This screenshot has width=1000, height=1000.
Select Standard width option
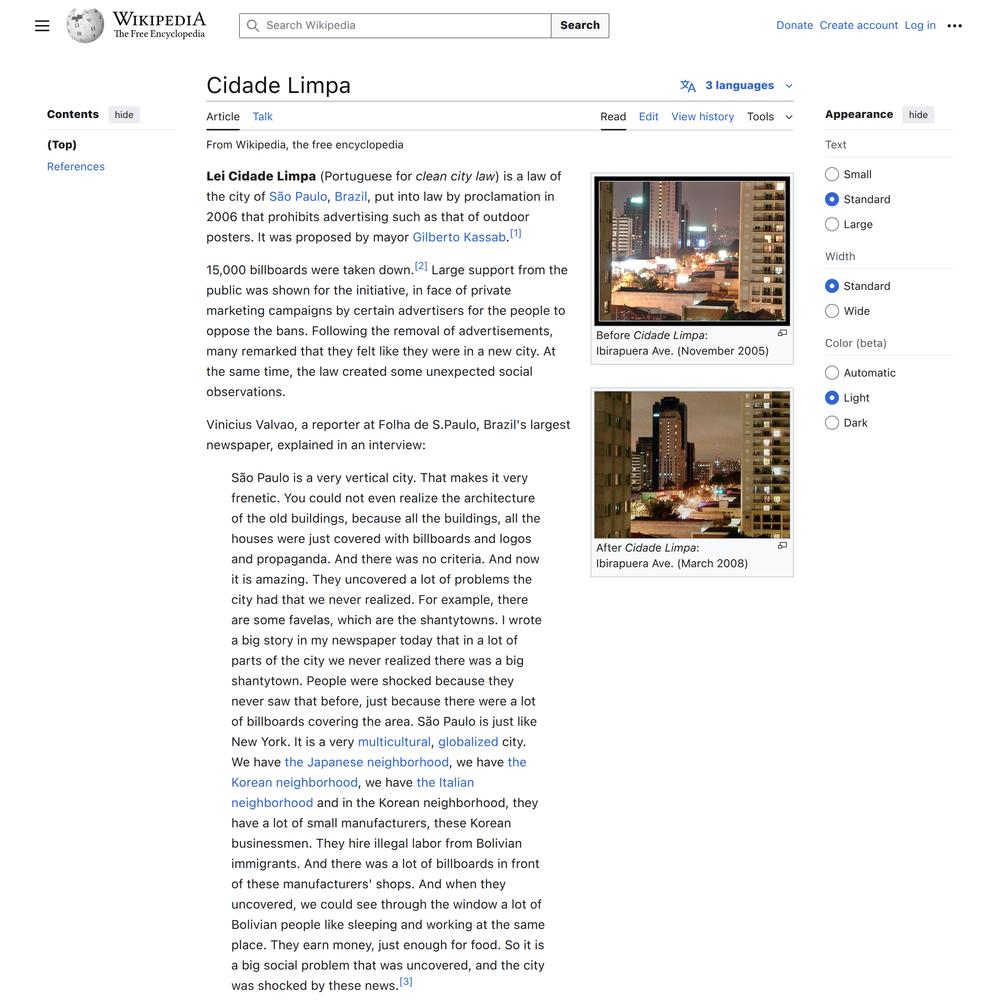pos(832,286)
